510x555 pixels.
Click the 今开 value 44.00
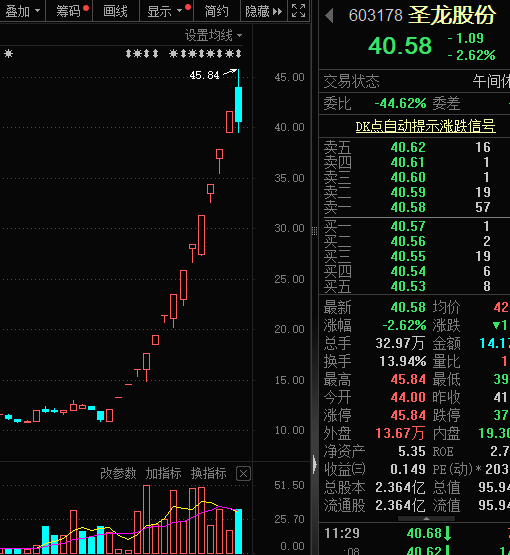coord(408,397)
